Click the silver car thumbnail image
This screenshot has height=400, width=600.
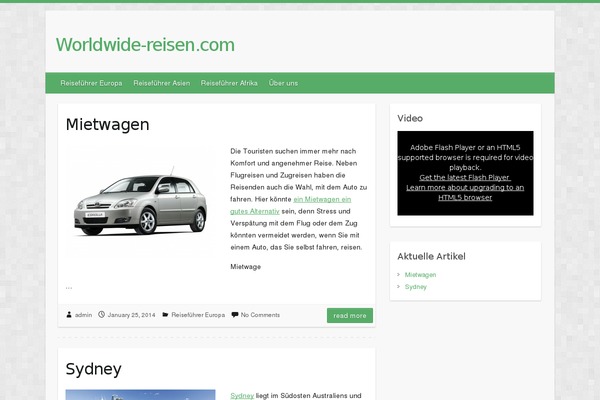140,200
